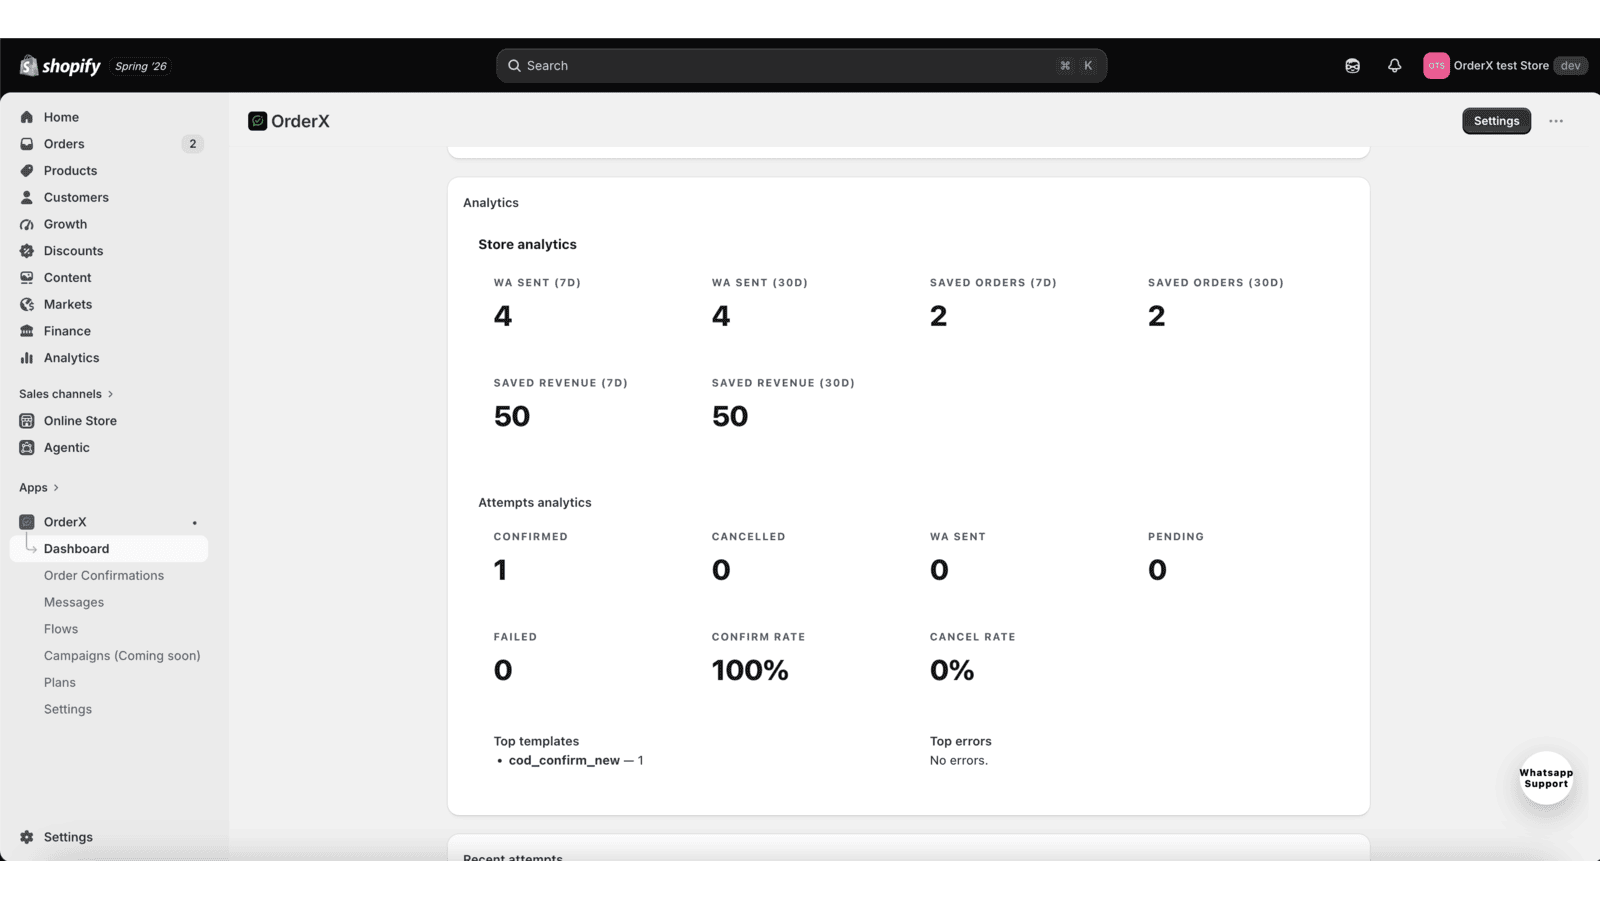This screenshot has height=900, width=1600.
Task: Click the Orders inbox icon
Action: [x=27, y=144]
